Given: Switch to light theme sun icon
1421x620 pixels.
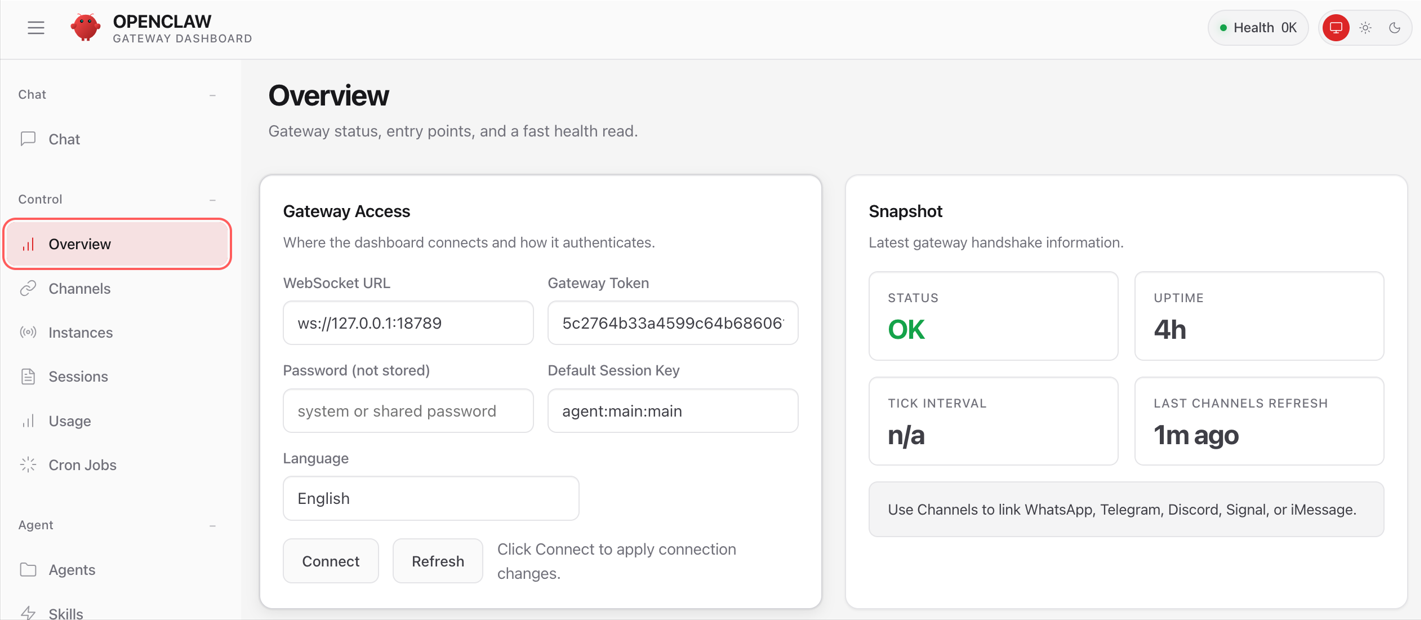Looking at the screenshot, I should click(1366, 28).
